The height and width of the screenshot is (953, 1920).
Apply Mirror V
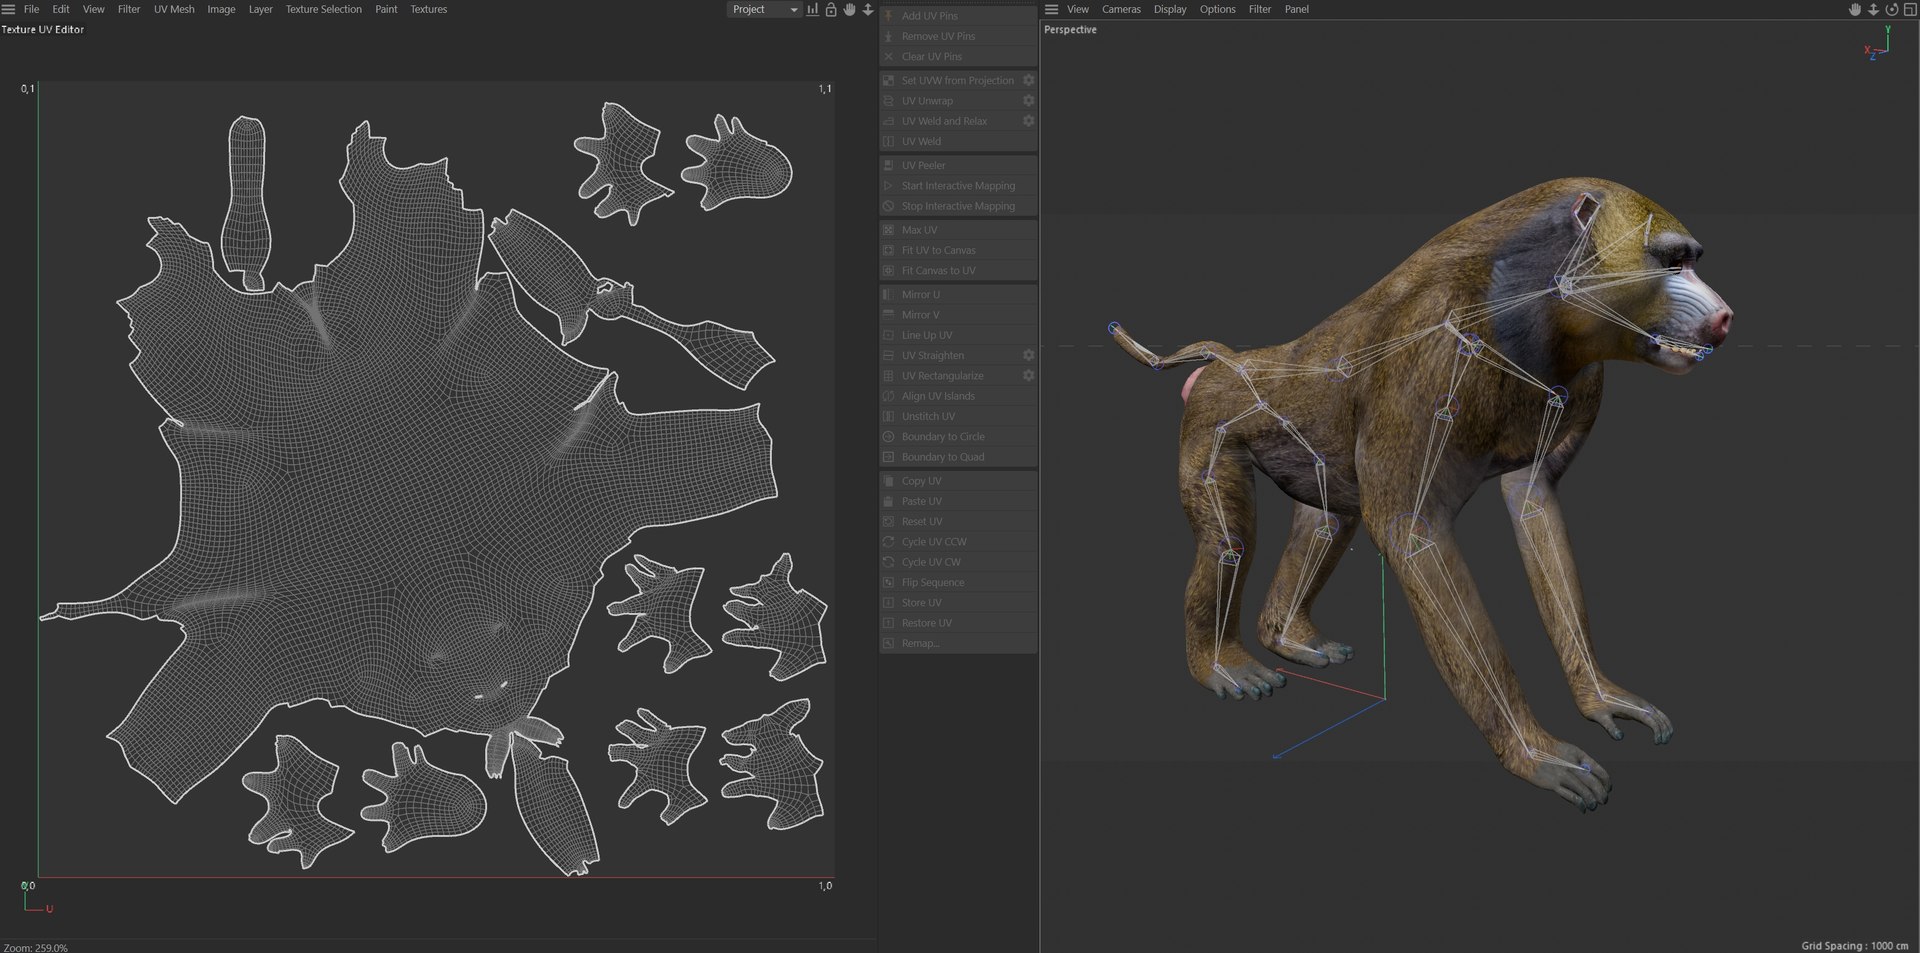click(958, 314)
